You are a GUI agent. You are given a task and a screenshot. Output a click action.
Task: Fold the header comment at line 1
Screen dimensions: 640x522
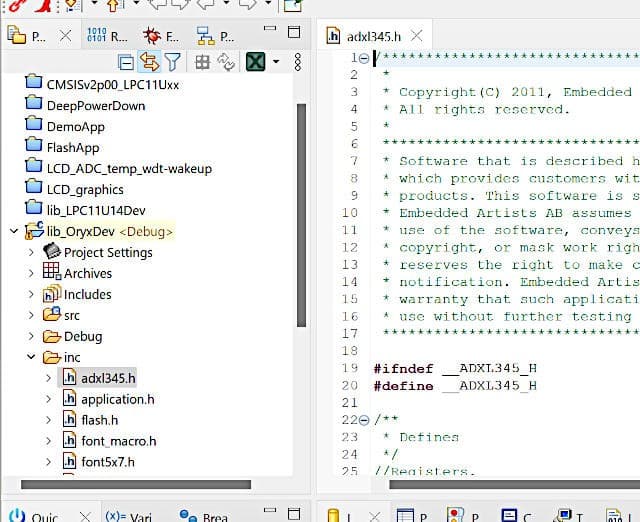pyautogui.click(x=363, y=57)
